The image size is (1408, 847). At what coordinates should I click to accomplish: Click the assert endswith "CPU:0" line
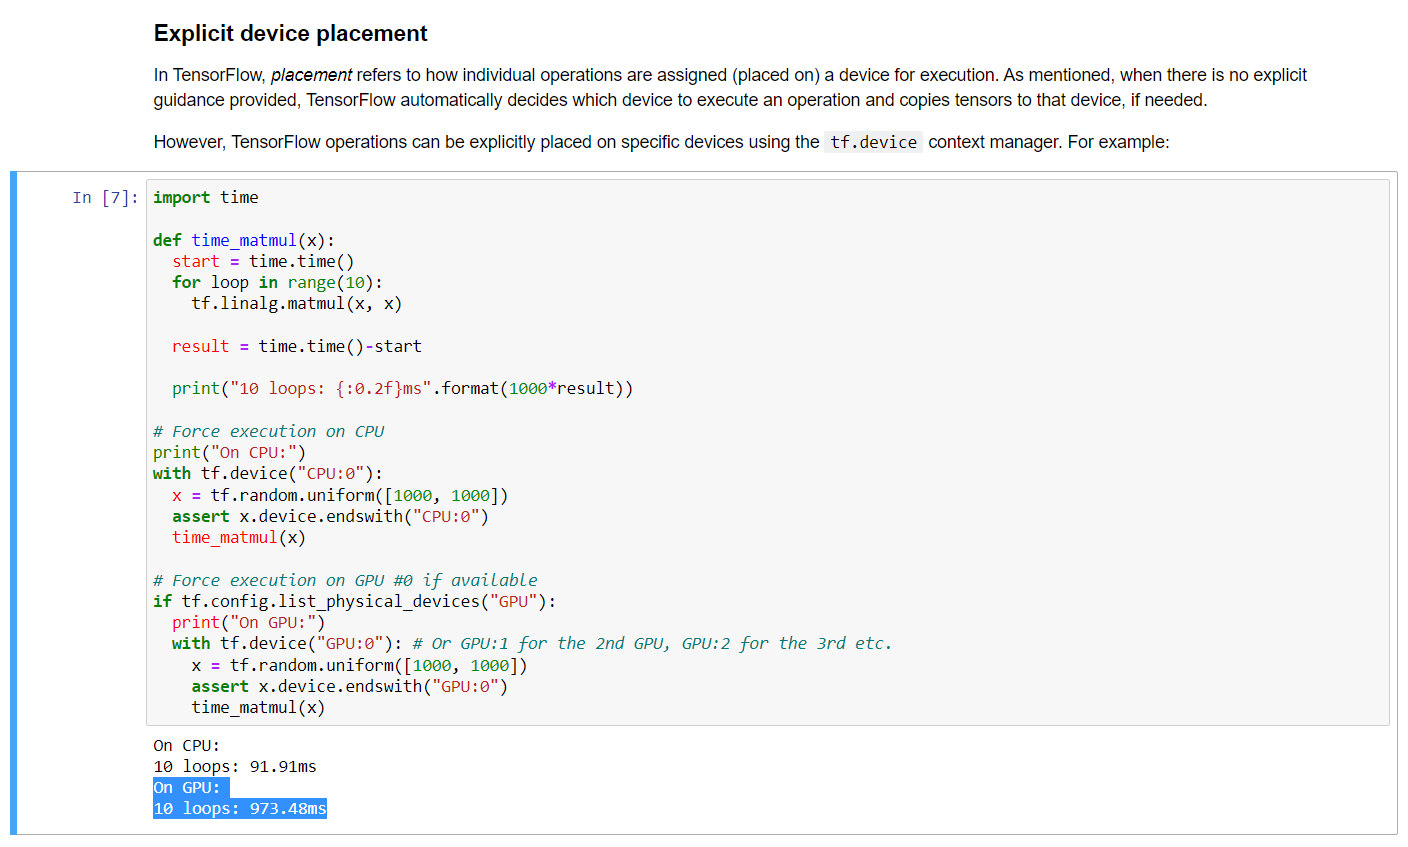tap(330, 517)
